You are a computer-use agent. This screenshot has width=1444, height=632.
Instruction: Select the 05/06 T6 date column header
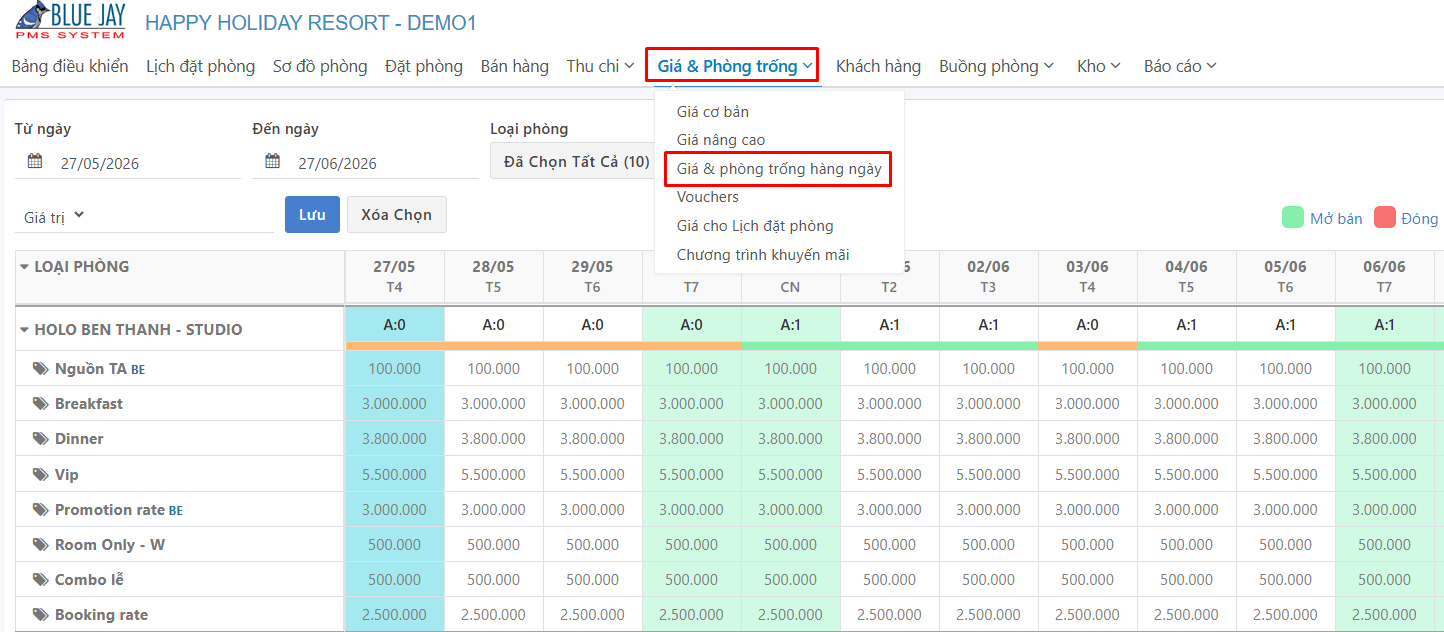tap(1285, 276)
